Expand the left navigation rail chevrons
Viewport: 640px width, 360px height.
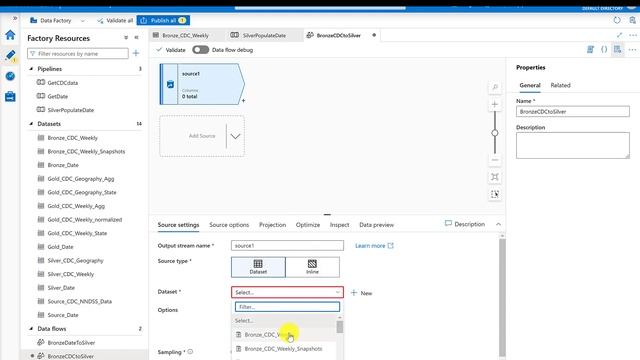[15, 18]
